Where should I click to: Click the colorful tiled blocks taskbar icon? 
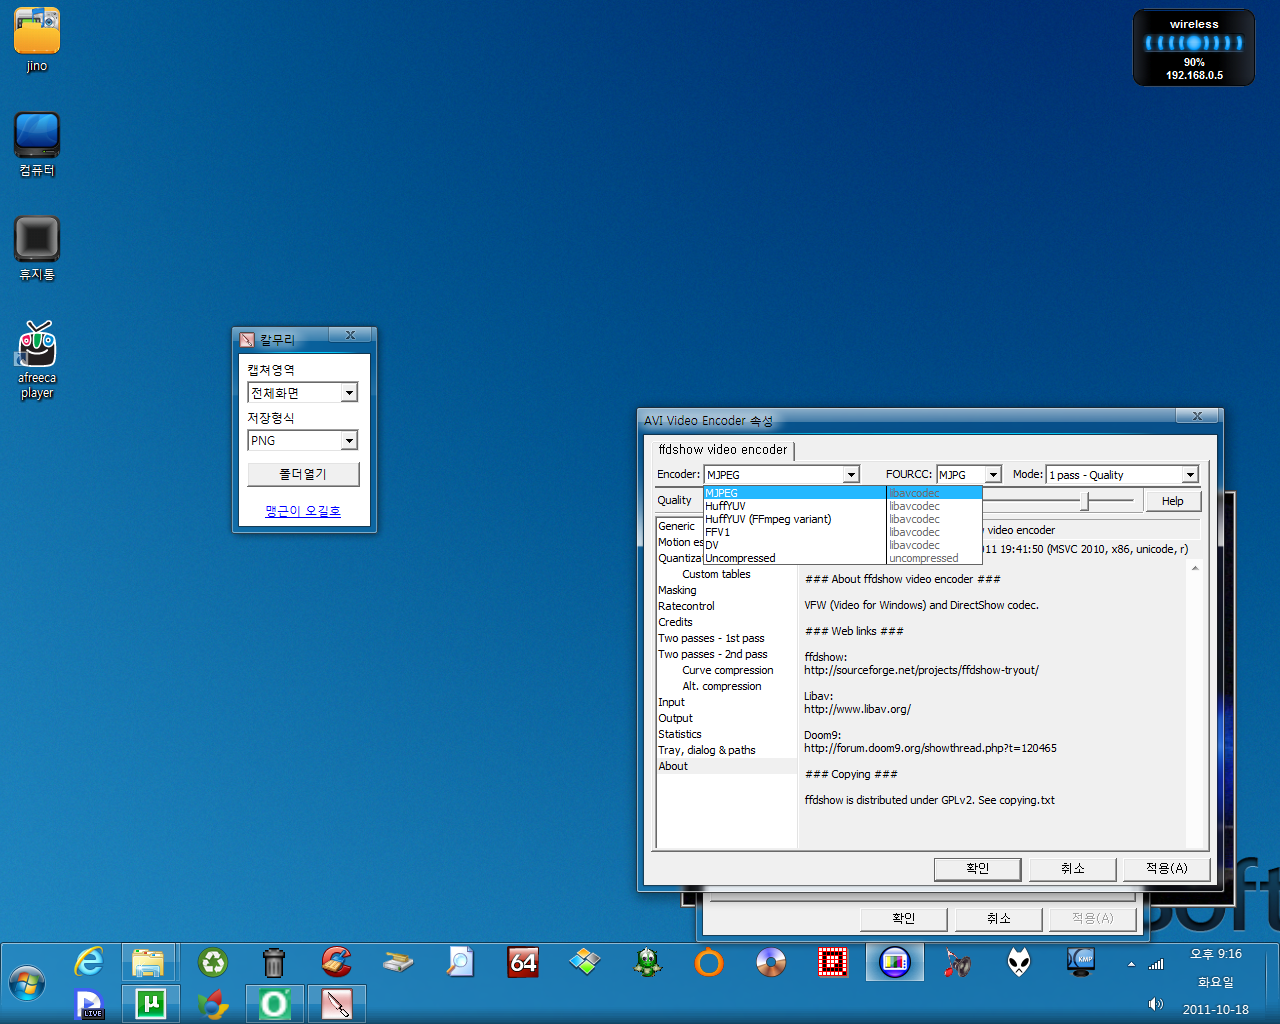coord(585,962)
